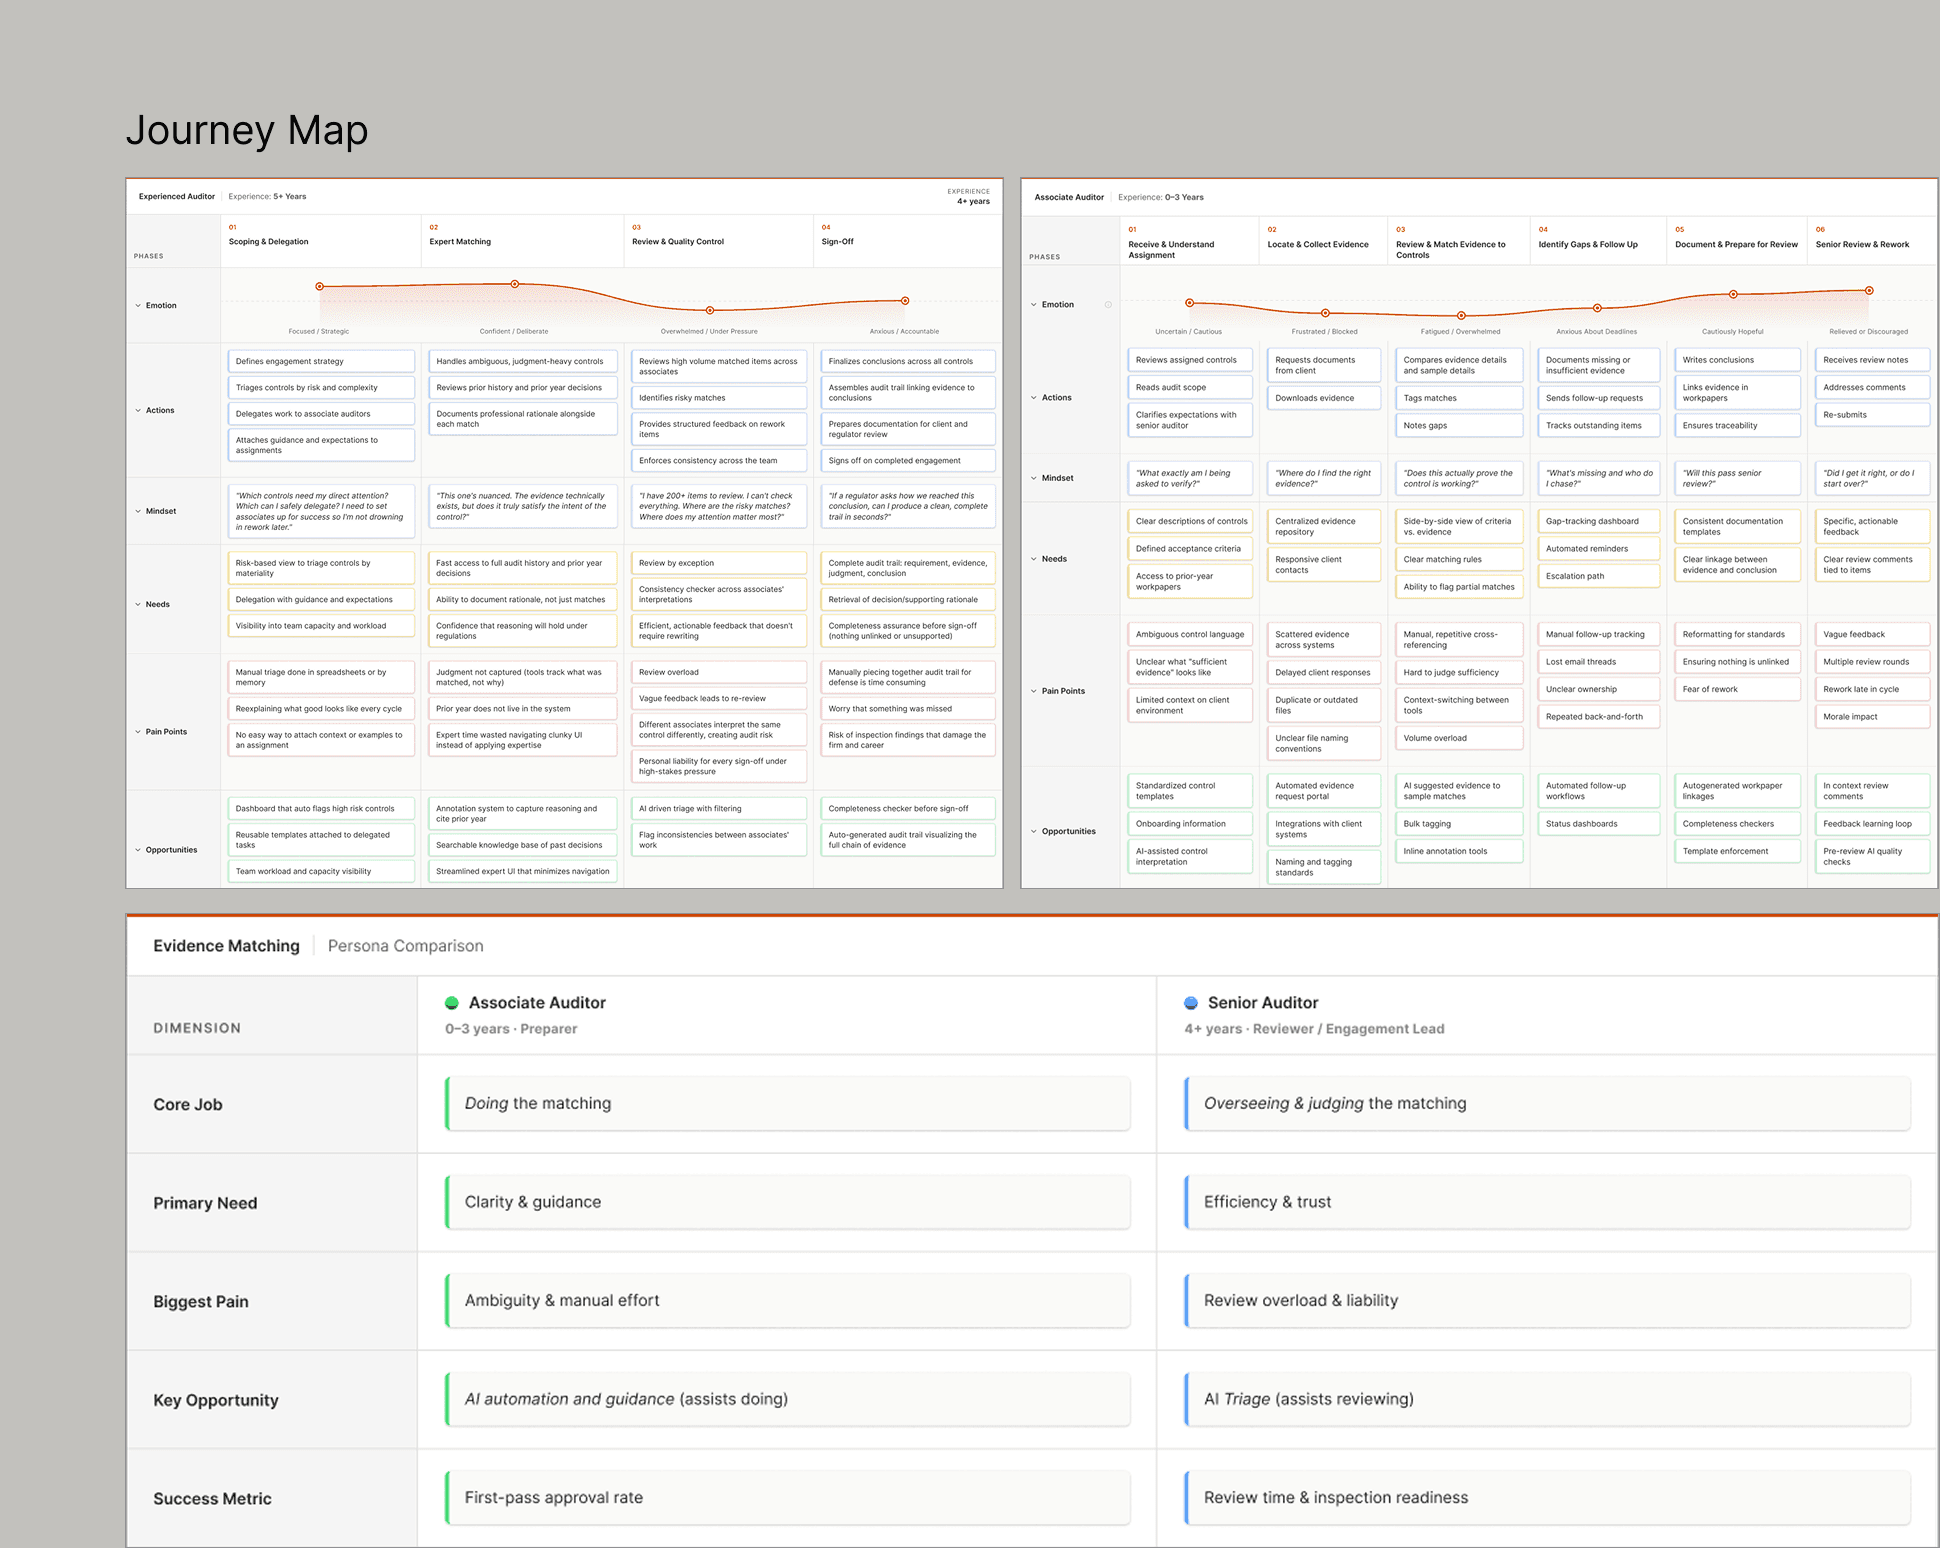Click the 'Escalation path' need card
This screenshot has width=1940, height=1548.
(1598, 577)
